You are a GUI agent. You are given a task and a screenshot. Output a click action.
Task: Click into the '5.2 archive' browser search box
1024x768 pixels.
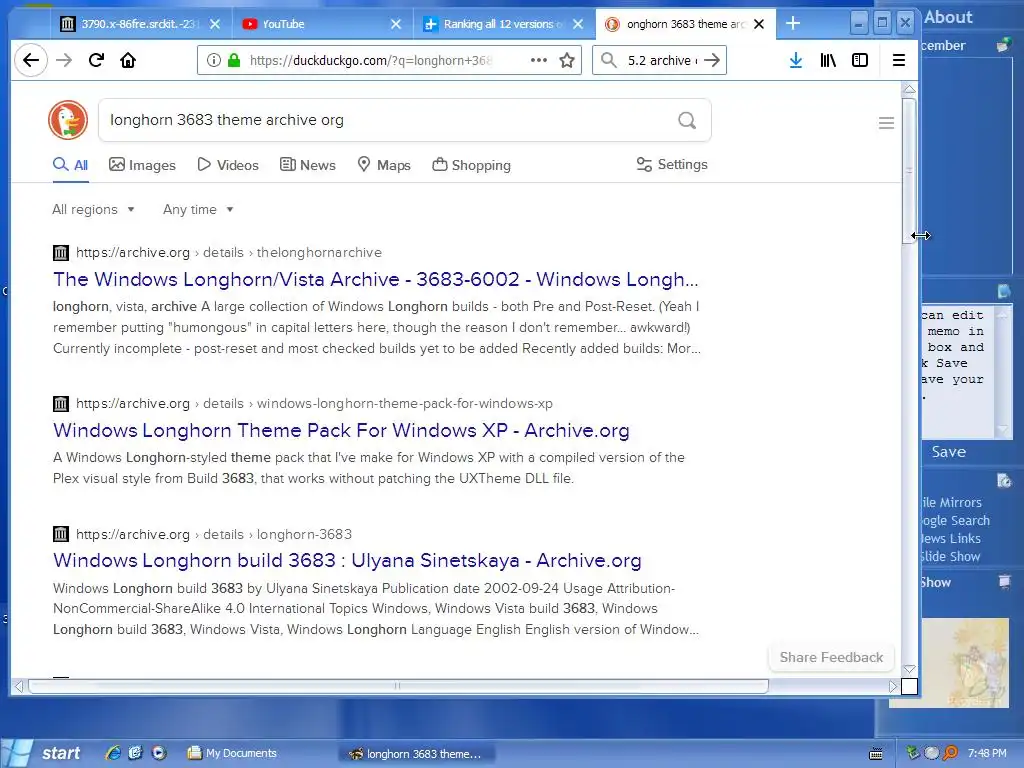662,61
